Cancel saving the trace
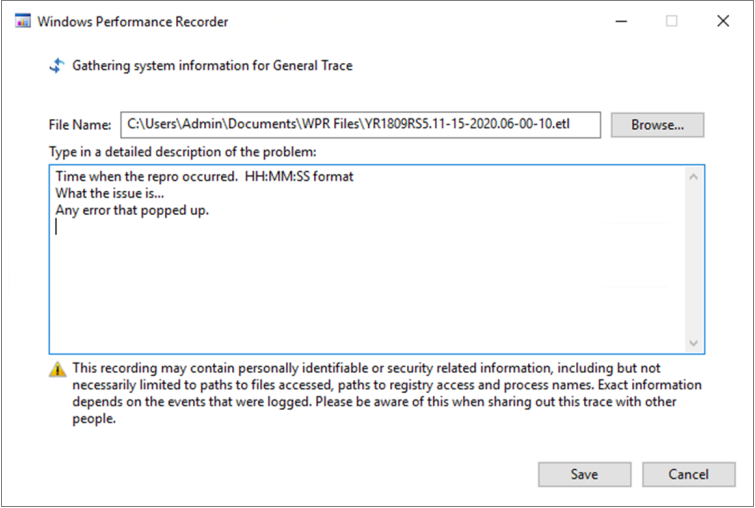 click(x=689, y=474)
